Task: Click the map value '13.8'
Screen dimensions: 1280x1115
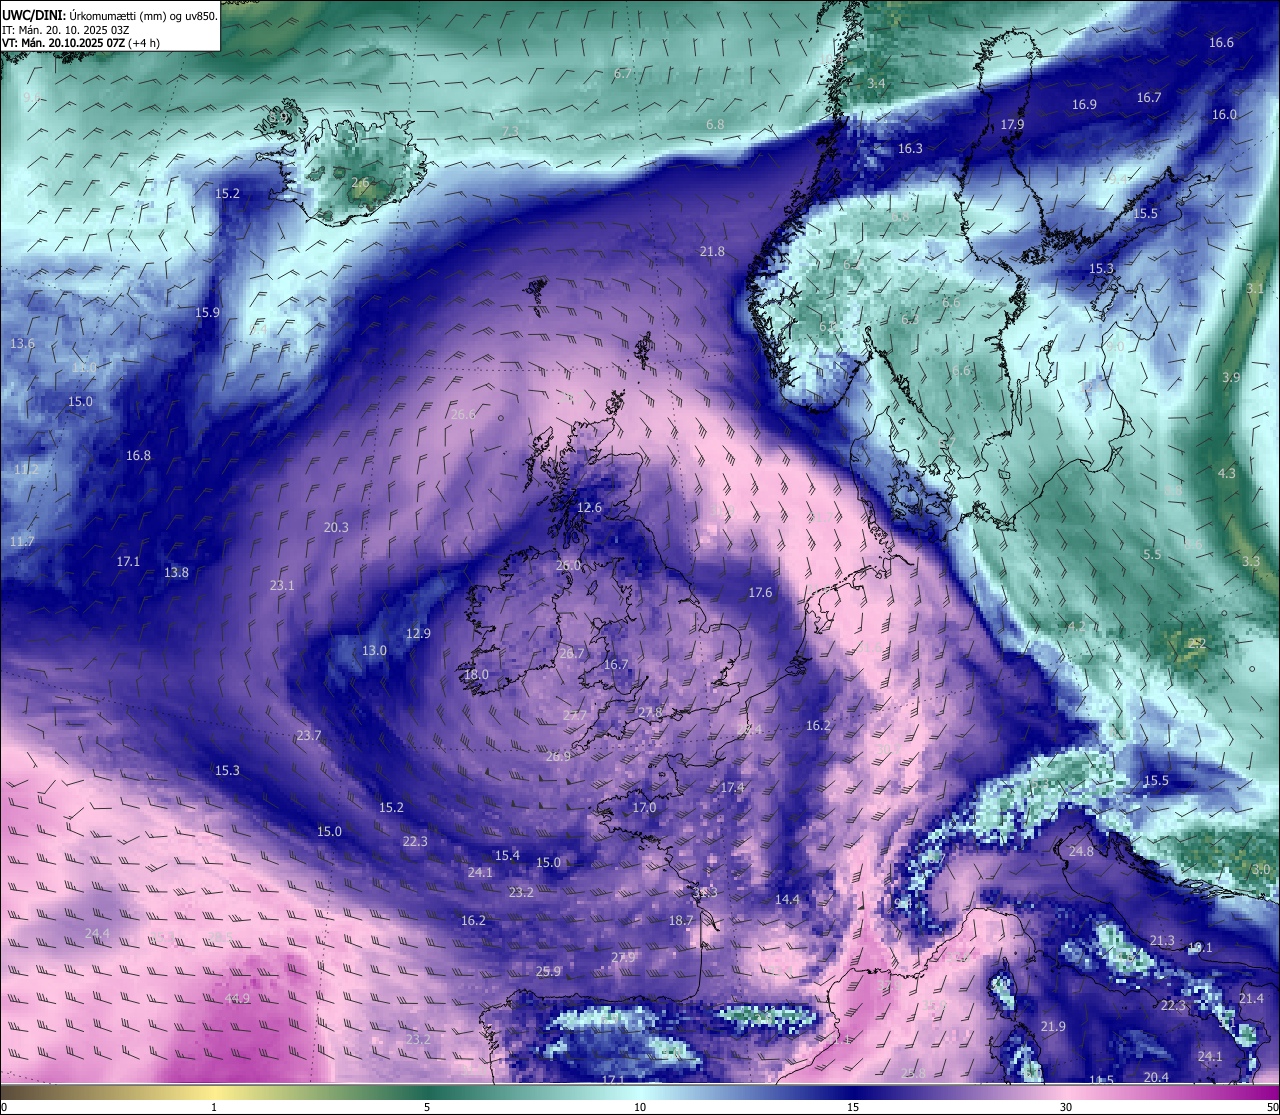Action: pyautogui.click(x=176, y=573)
